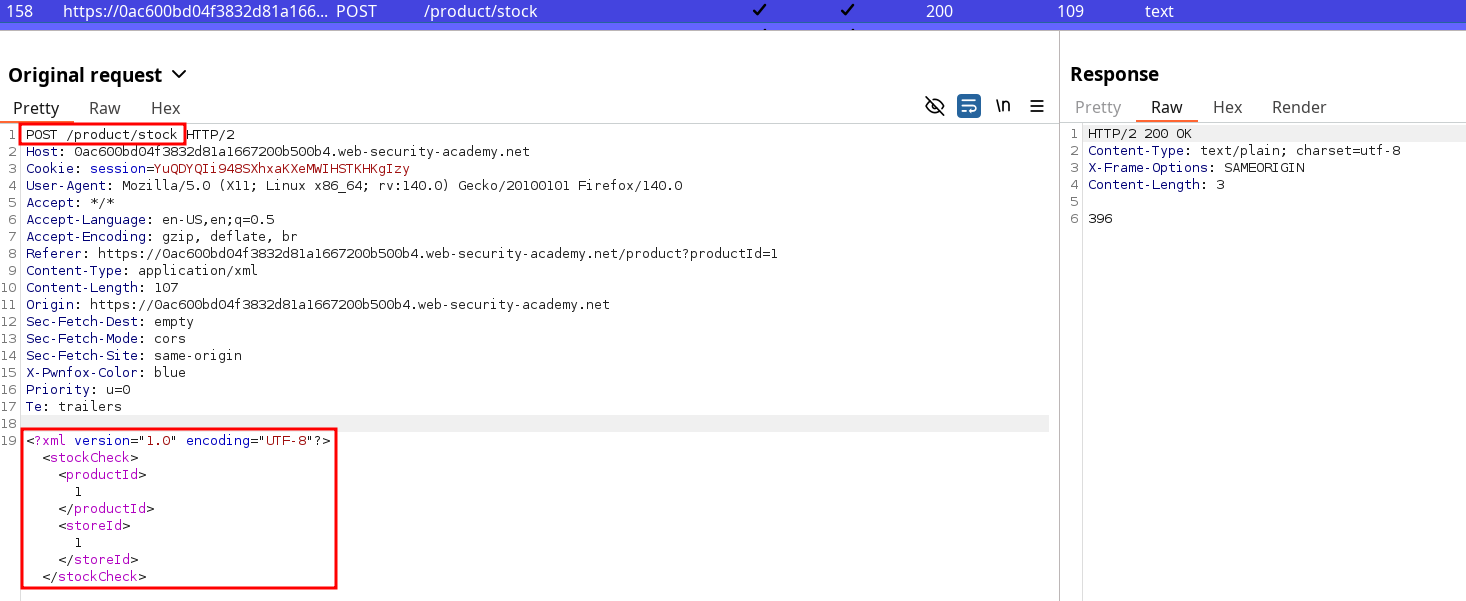Select the response Raw tab
This screenshot has width=1466, height=601.
(x=1166, y=107)
